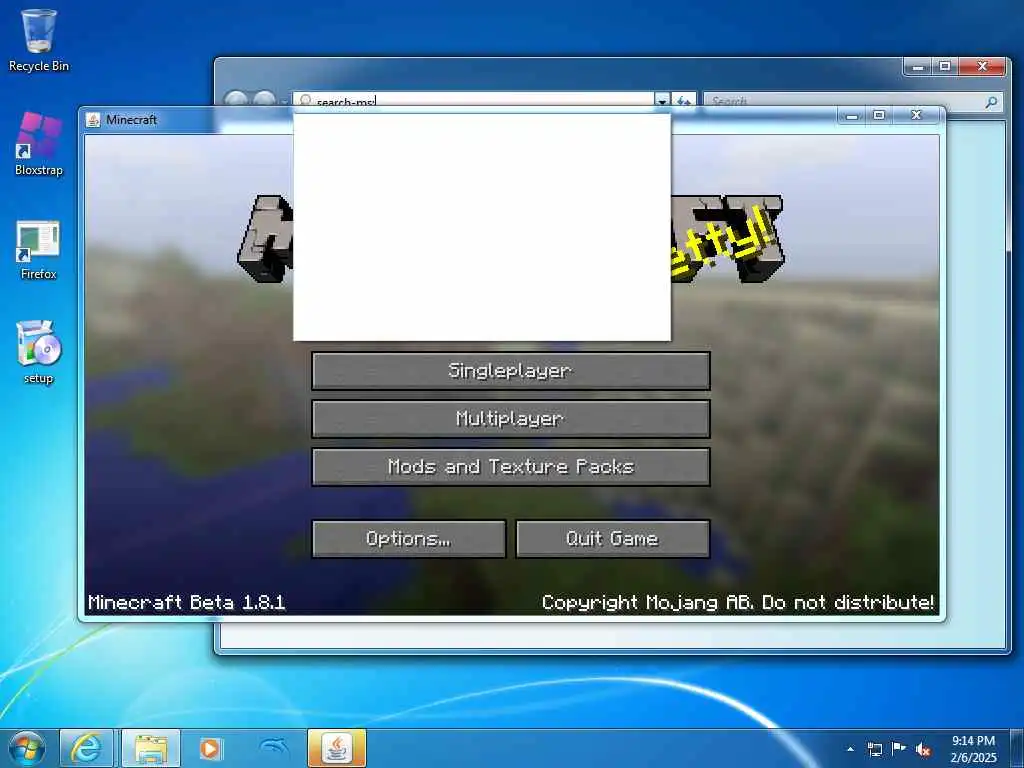Select the setup installer desktop icon
The height and width of the screenshot is (768, 1024).
(x=39, y=353)
